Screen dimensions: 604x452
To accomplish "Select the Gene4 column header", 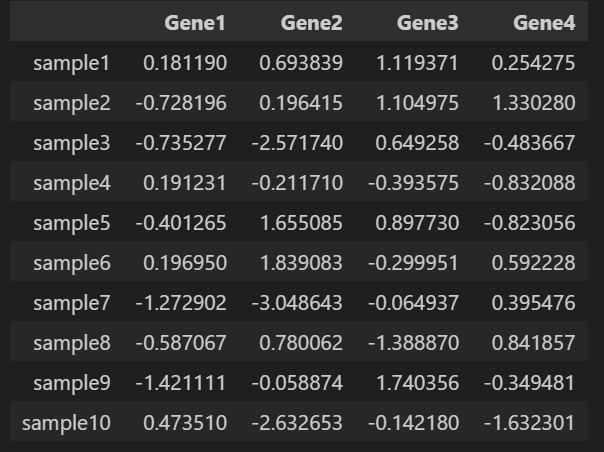I will point(544,23).
